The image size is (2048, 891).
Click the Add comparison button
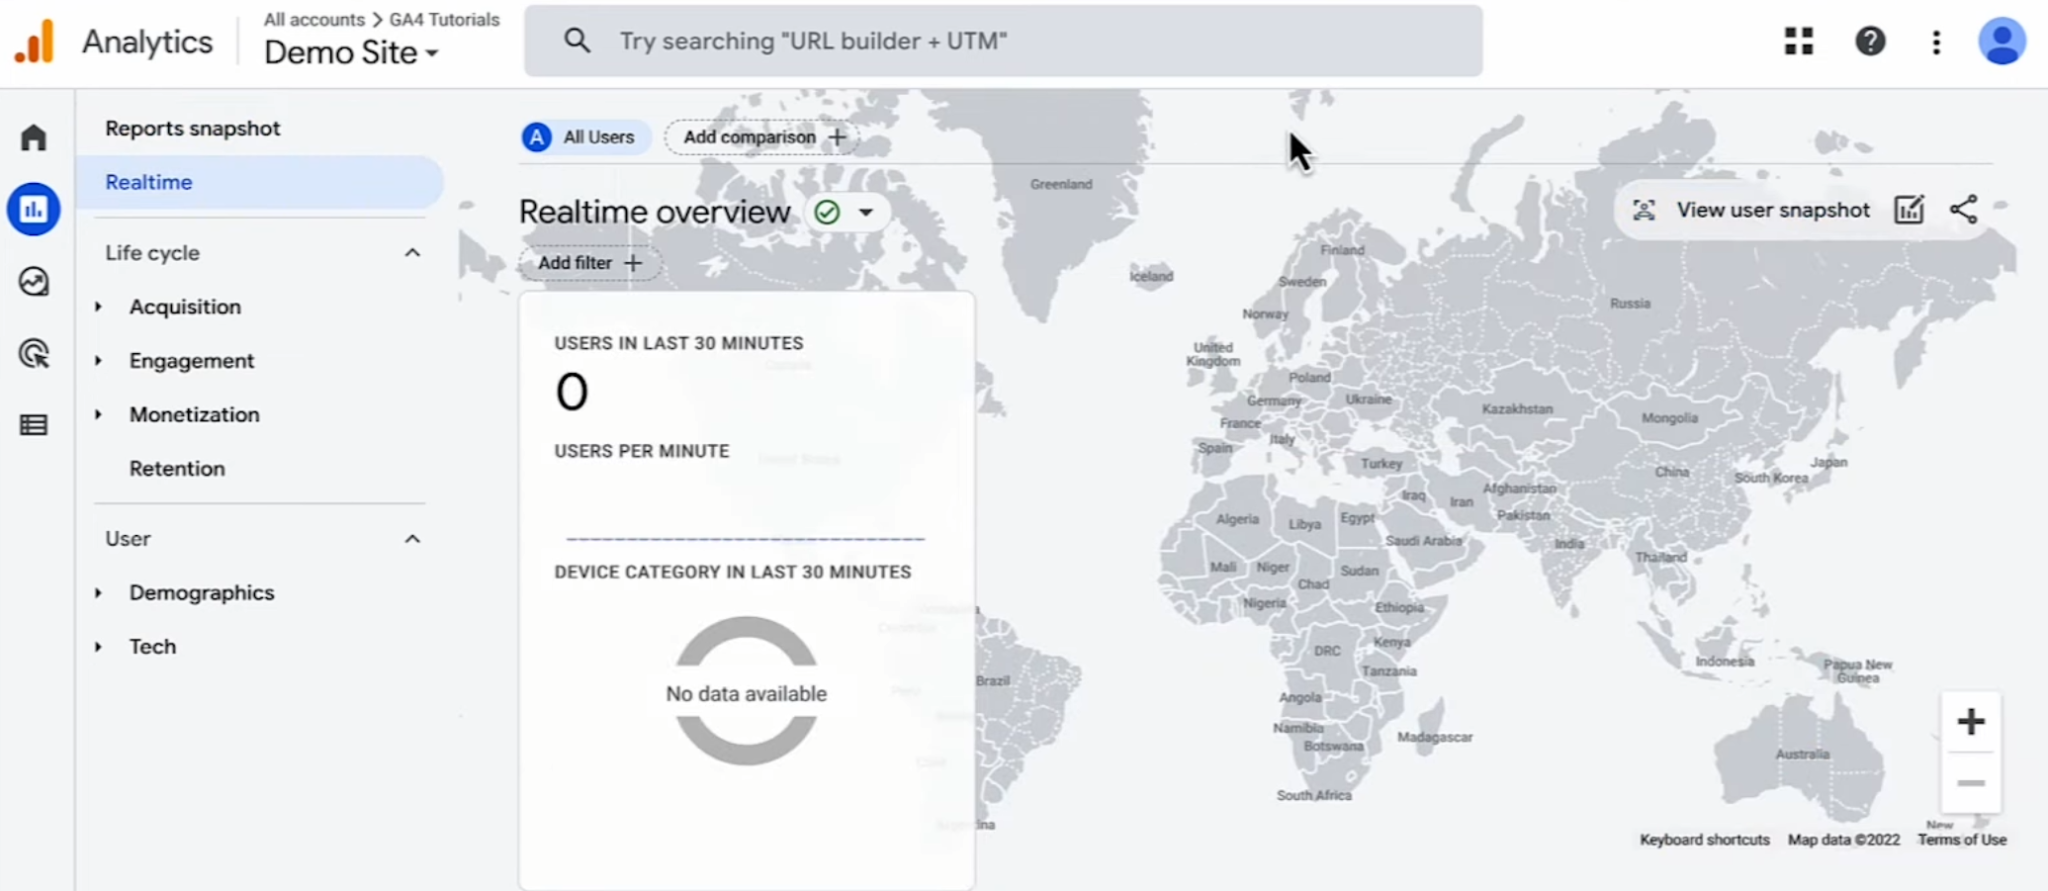(x=762, y=137)
